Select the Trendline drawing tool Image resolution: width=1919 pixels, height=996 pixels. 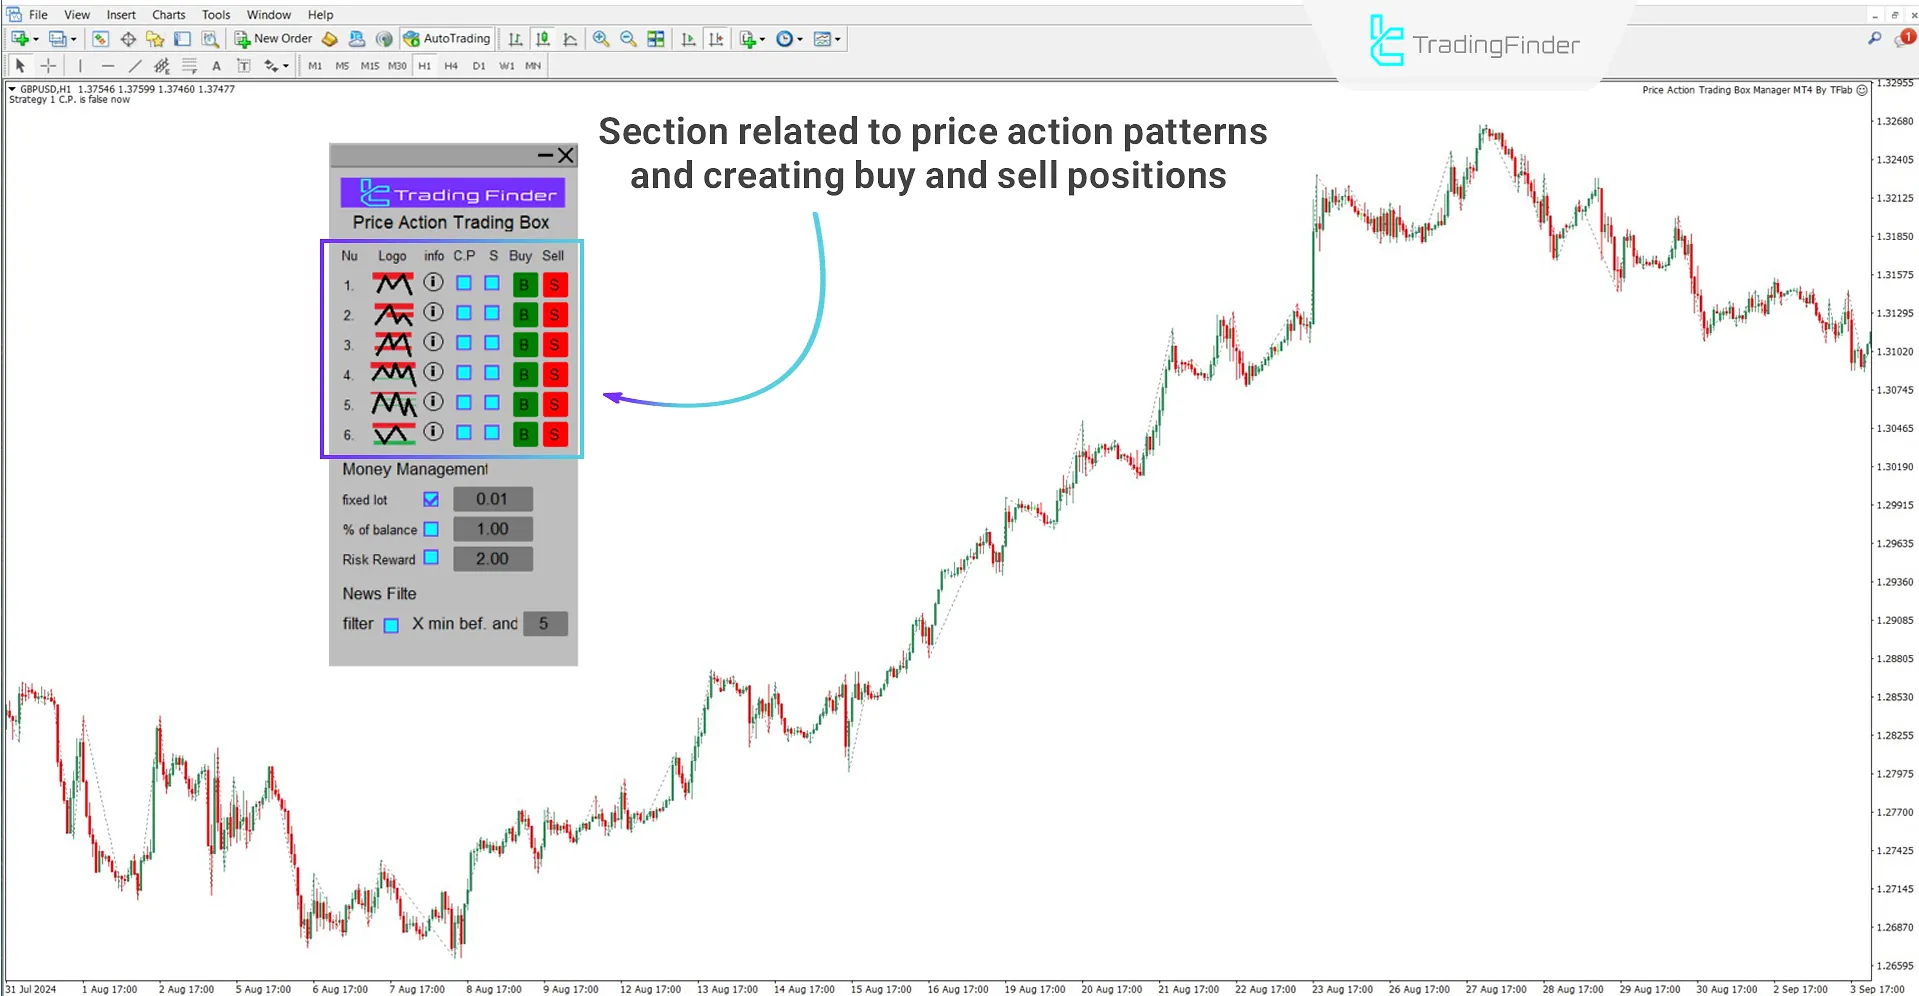pos(135,65)
